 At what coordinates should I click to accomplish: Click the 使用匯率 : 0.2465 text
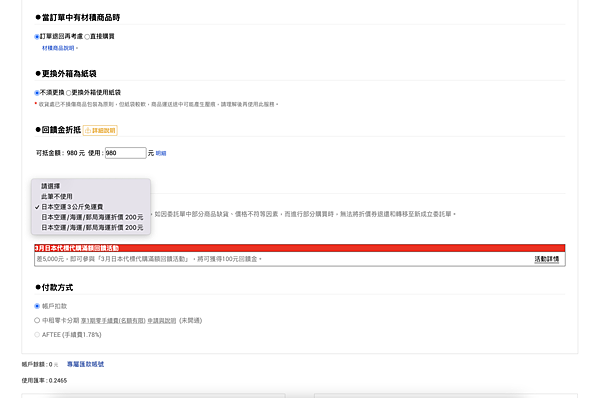pyautogui.click(x=44, y=380)
